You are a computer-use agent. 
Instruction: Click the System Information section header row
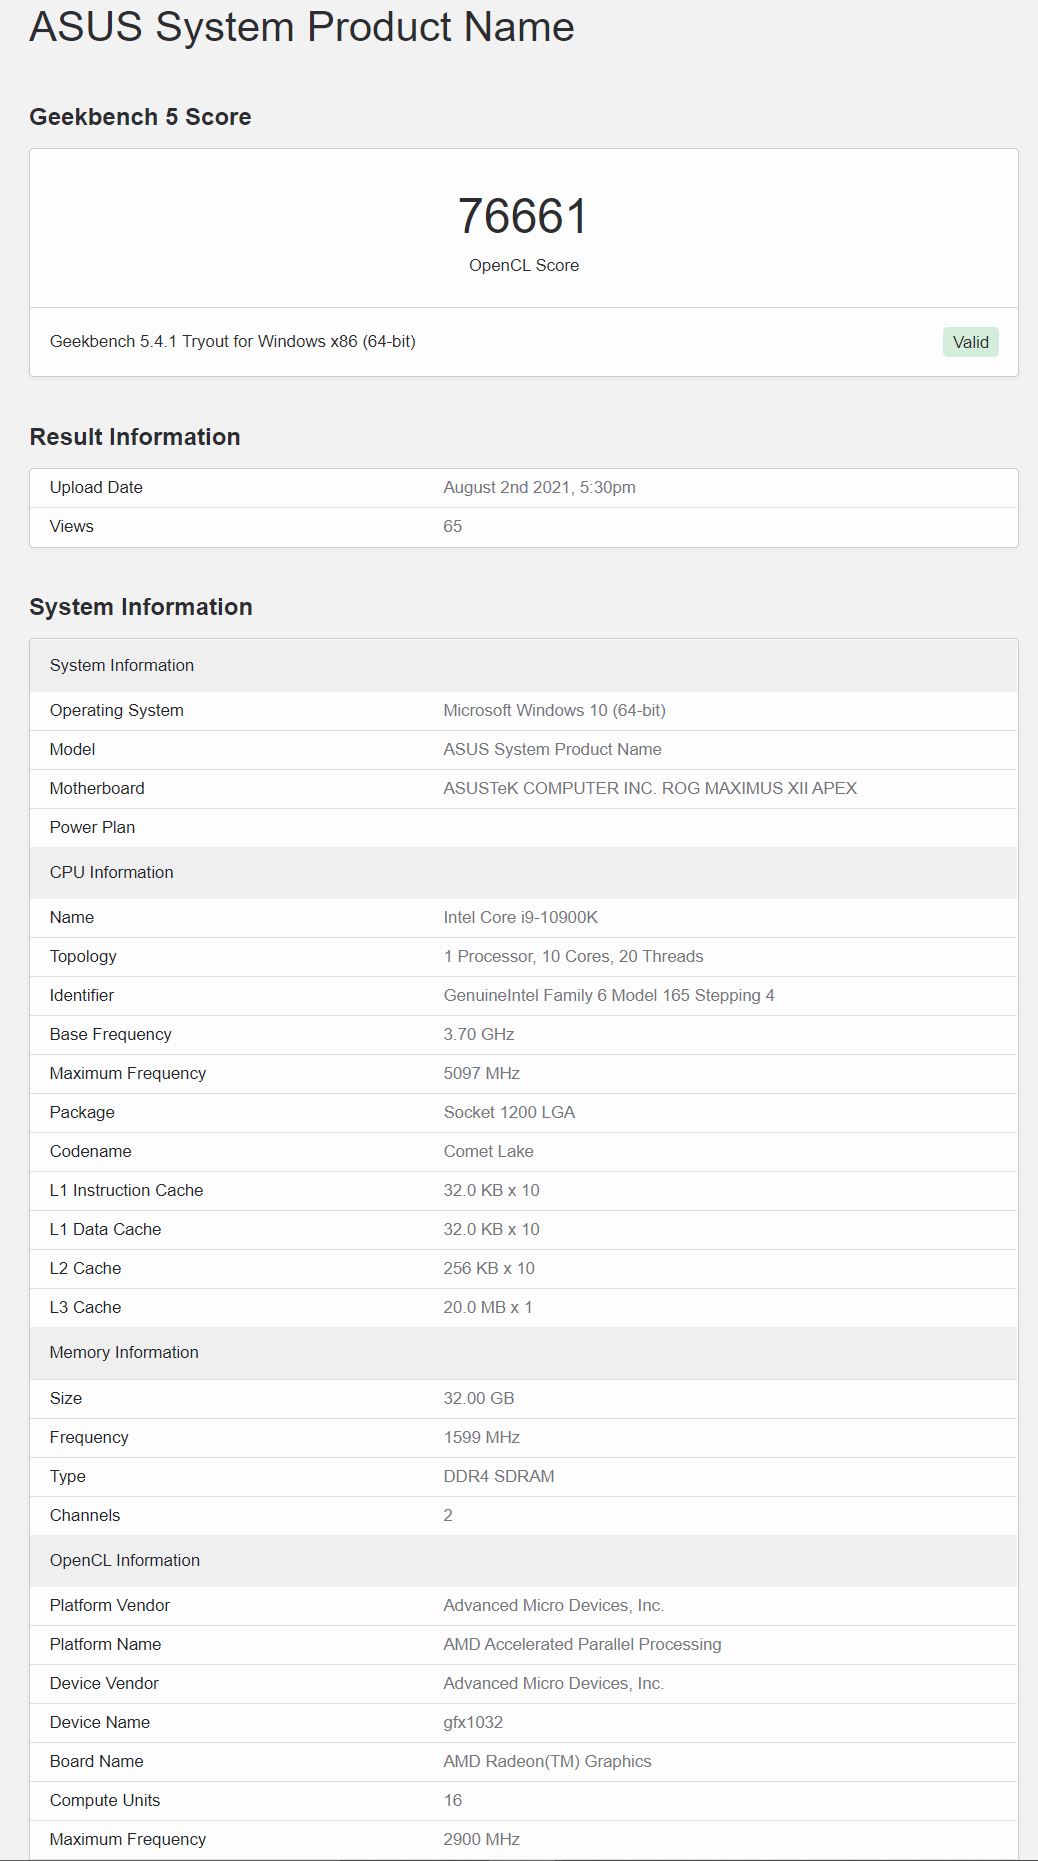(524, 665)
